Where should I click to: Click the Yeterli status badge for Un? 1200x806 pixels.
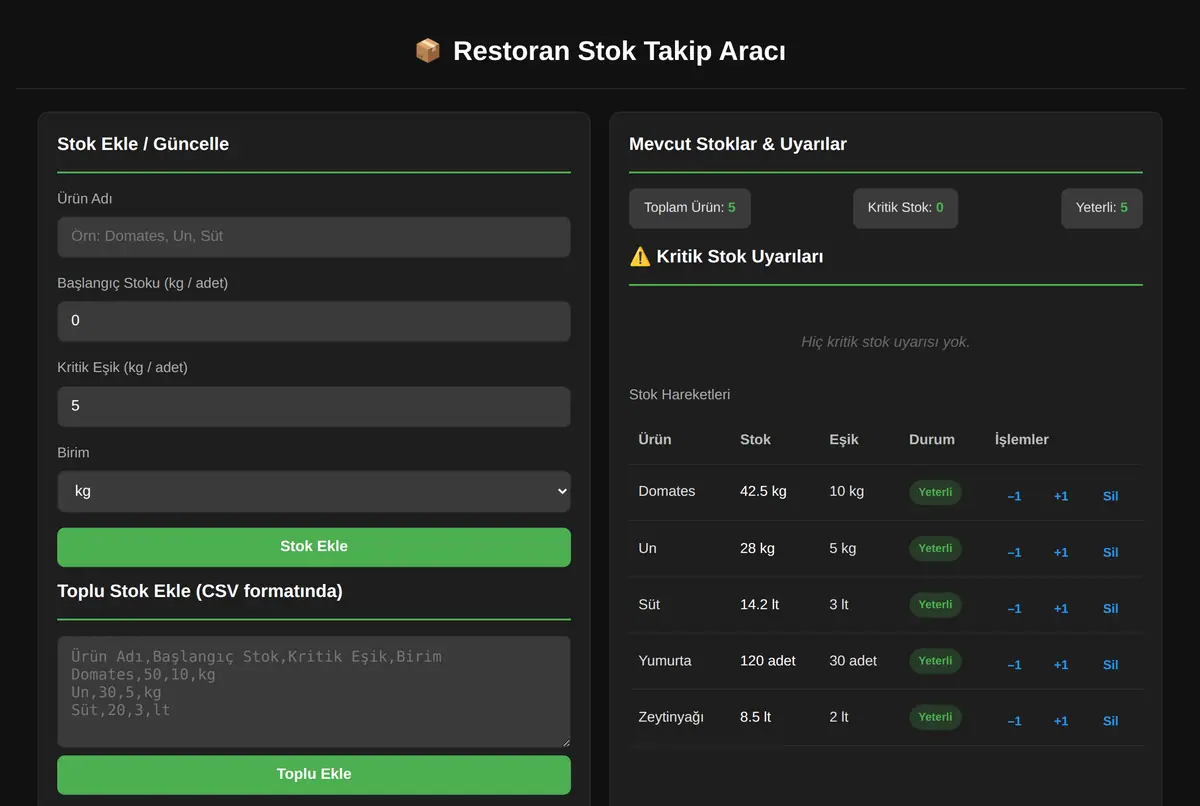(x=935, y=548)
